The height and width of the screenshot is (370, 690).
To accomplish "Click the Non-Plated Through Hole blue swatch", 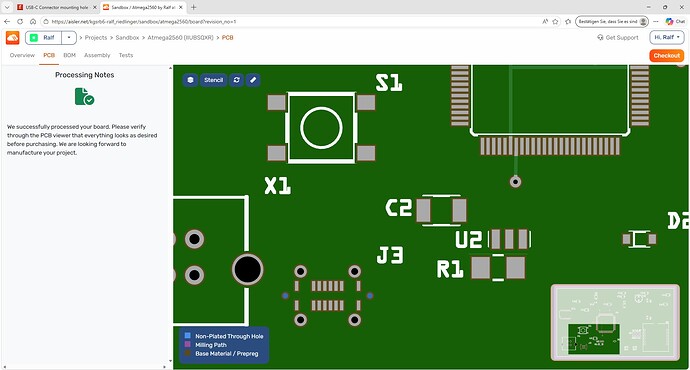I will pyautogui.click(x=187, y=336).
